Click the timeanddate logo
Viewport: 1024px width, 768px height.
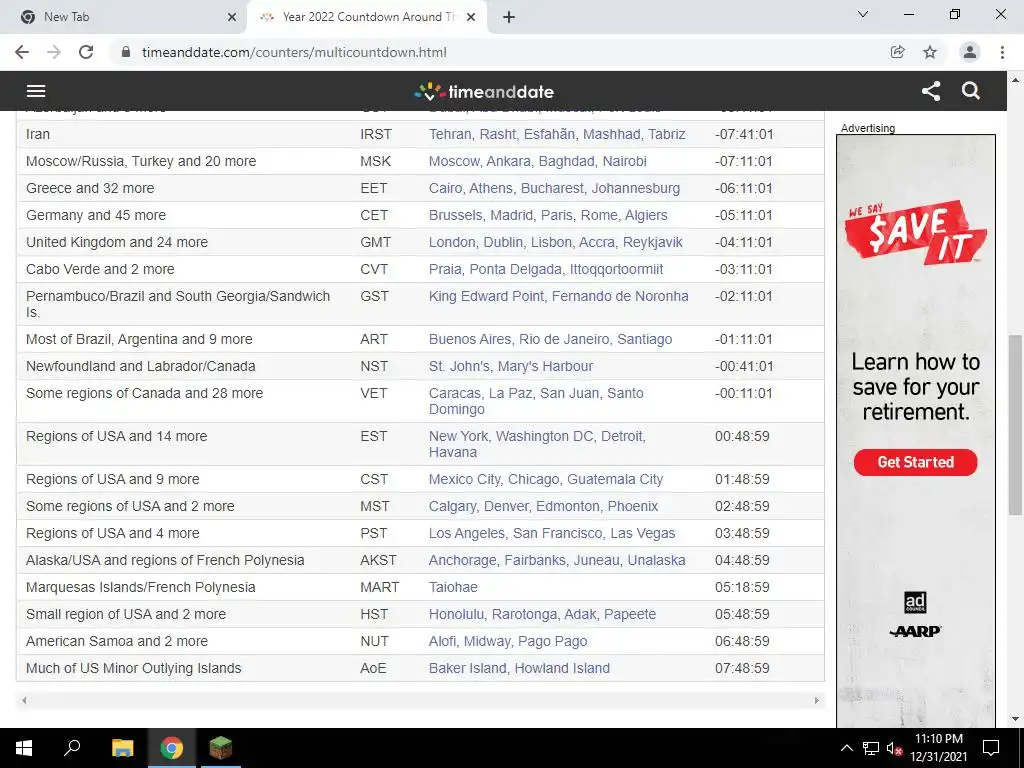tap(484, 91)
